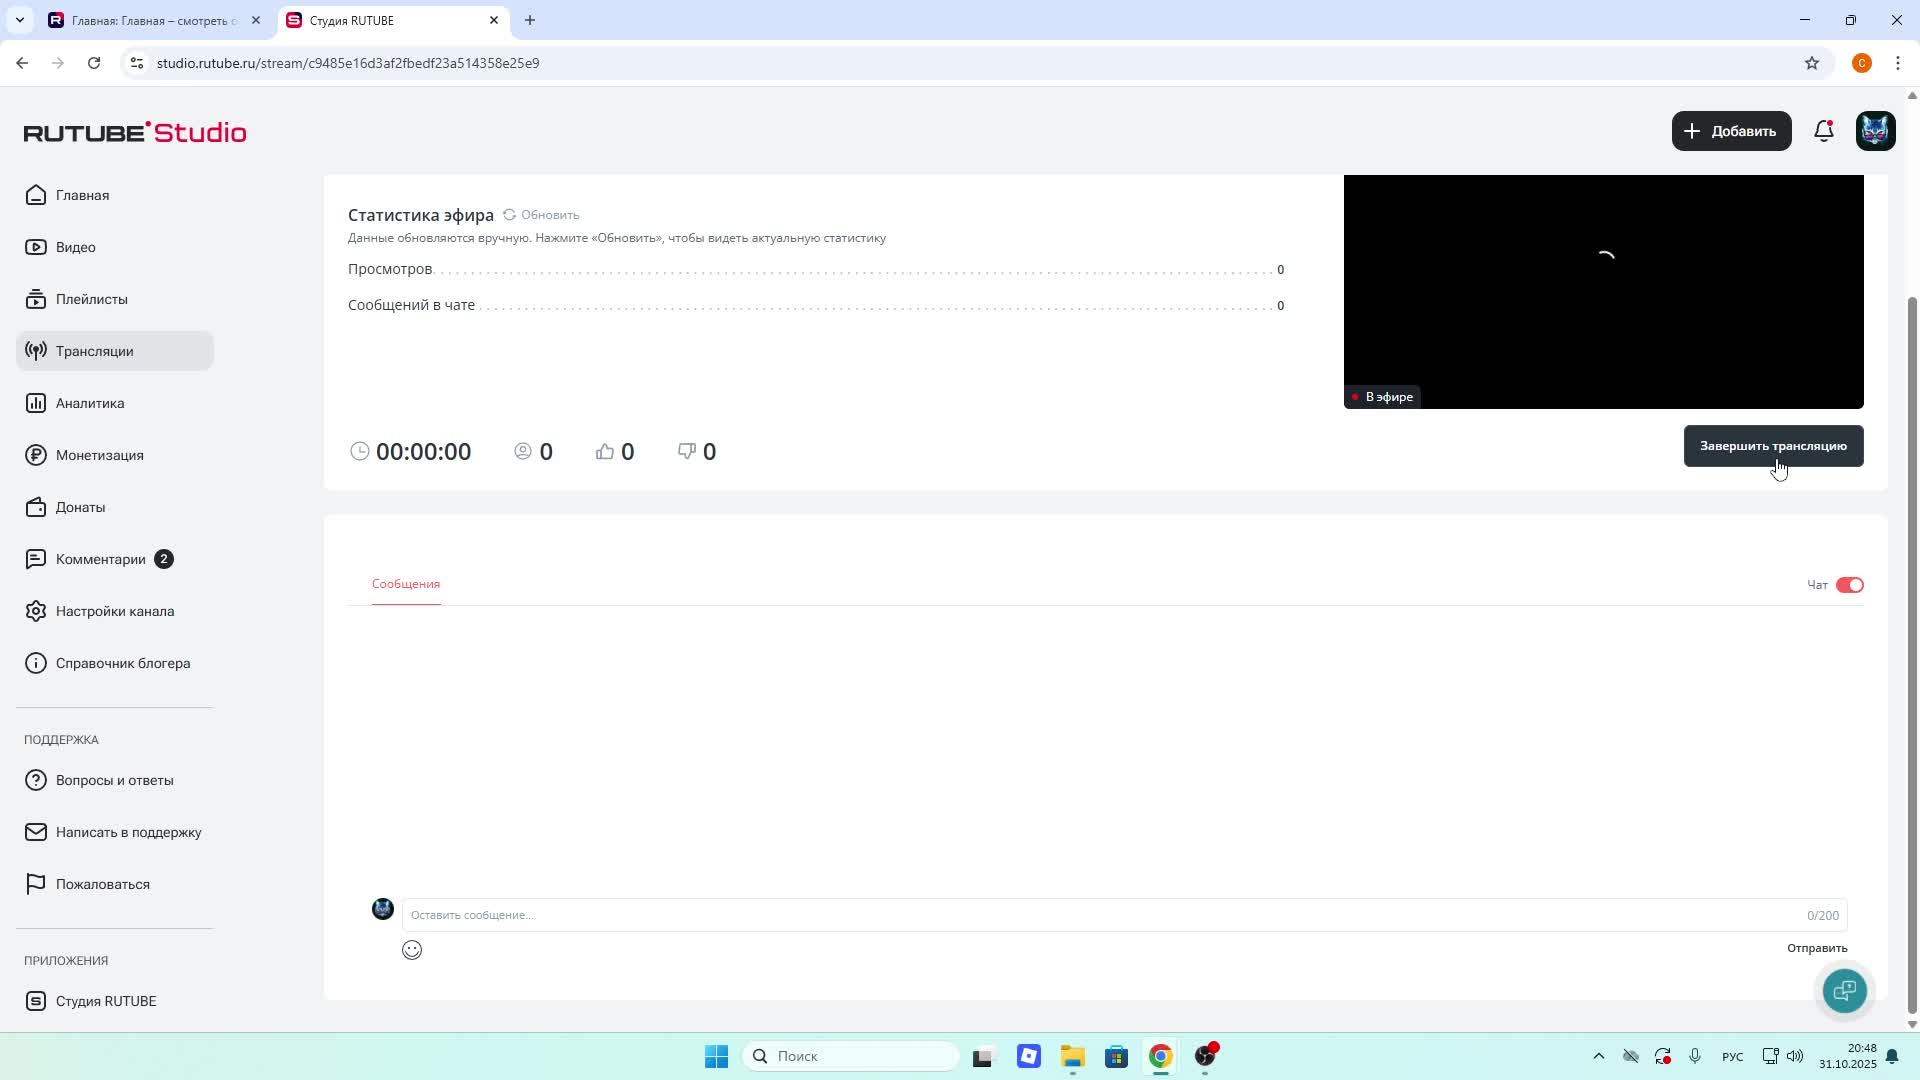
Task: Open user avatar profile menu
Action: coord(1875,131)
